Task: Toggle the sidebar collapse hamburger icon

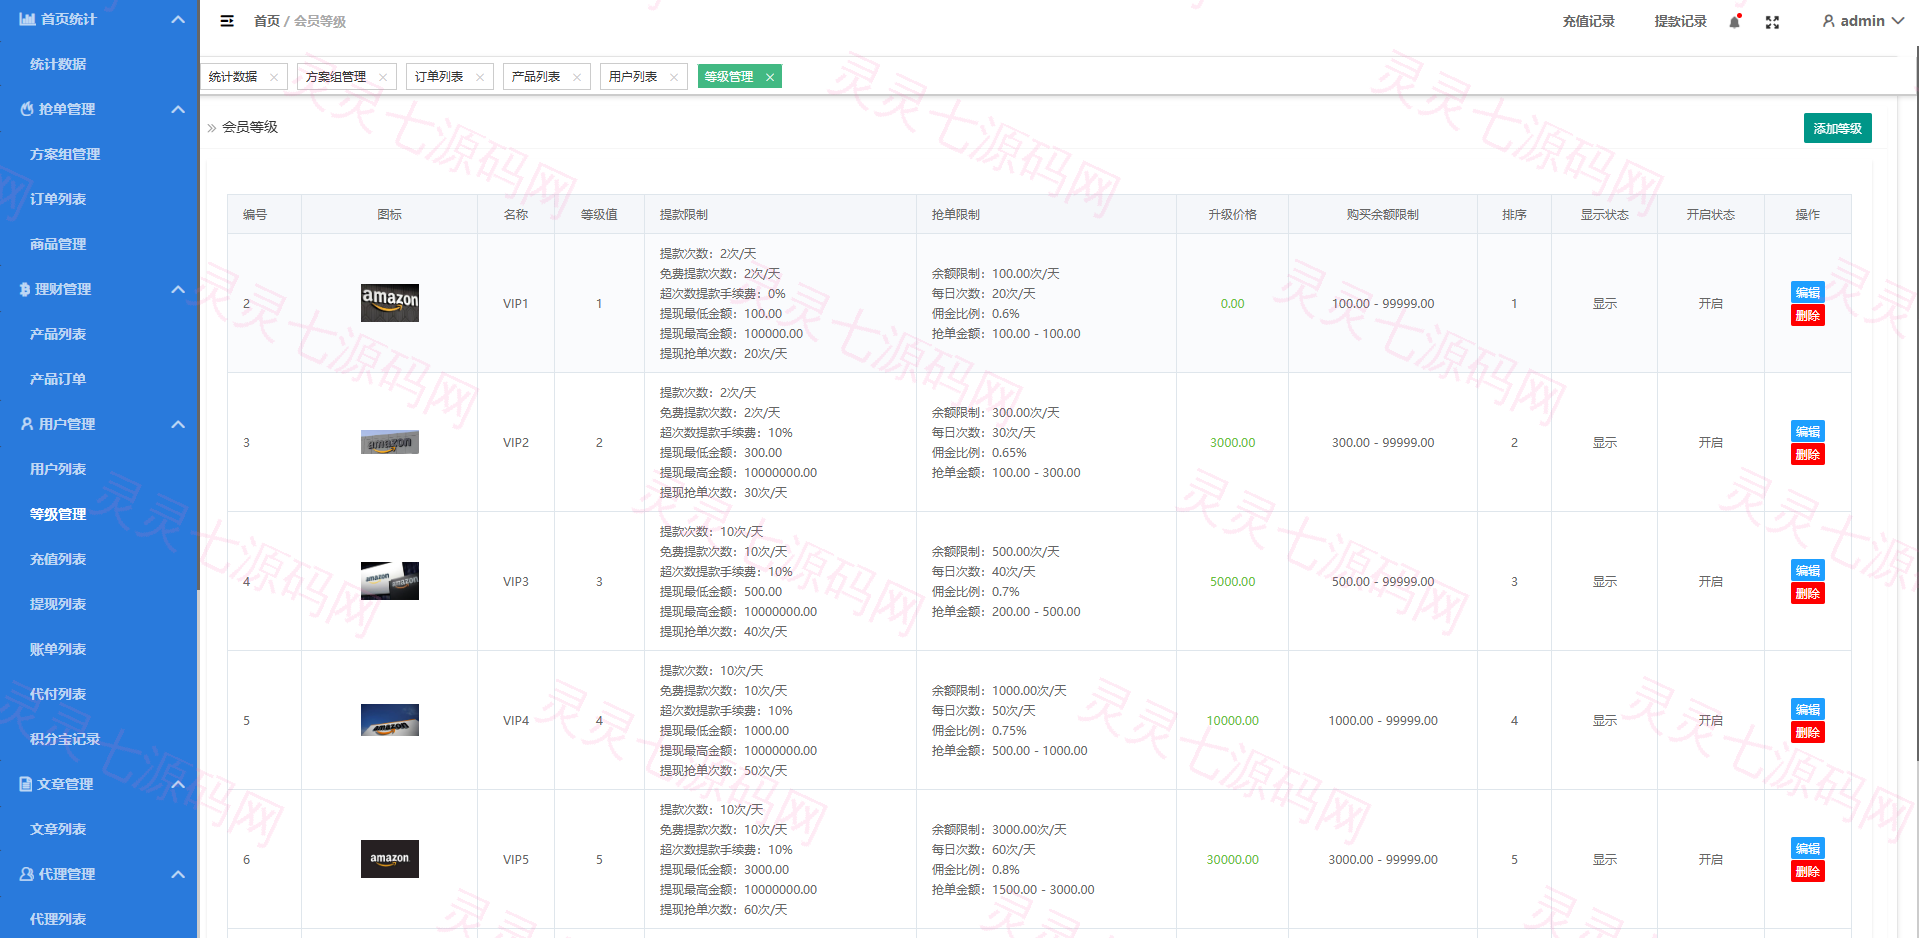Action: point(227,21)
